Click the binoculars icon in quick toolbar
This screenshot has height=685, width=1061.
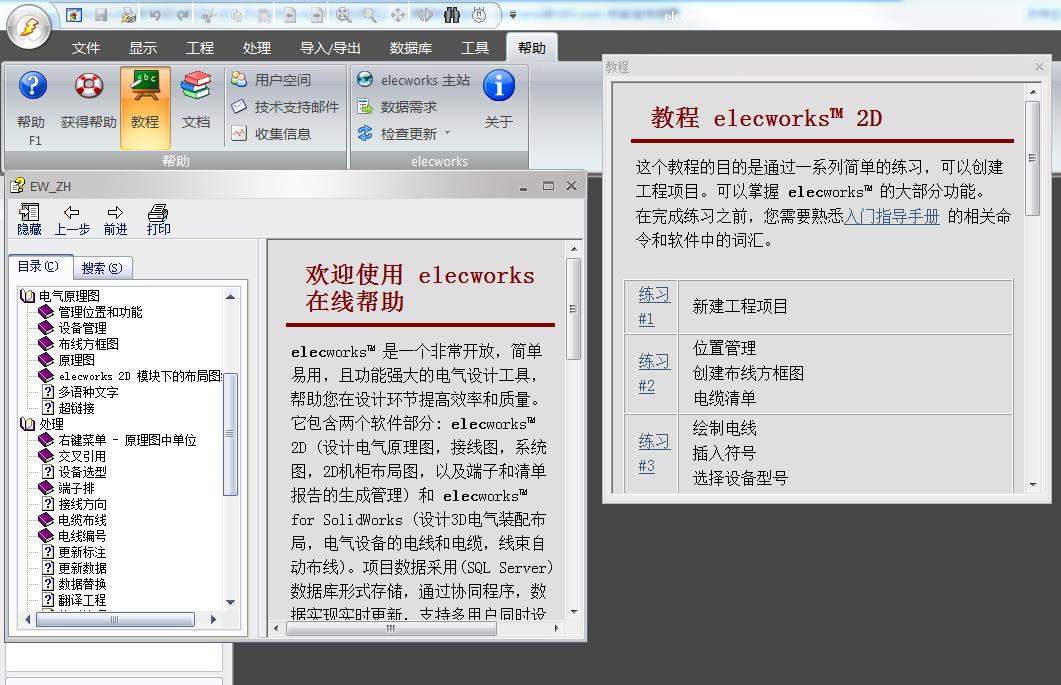pos(451,15)
